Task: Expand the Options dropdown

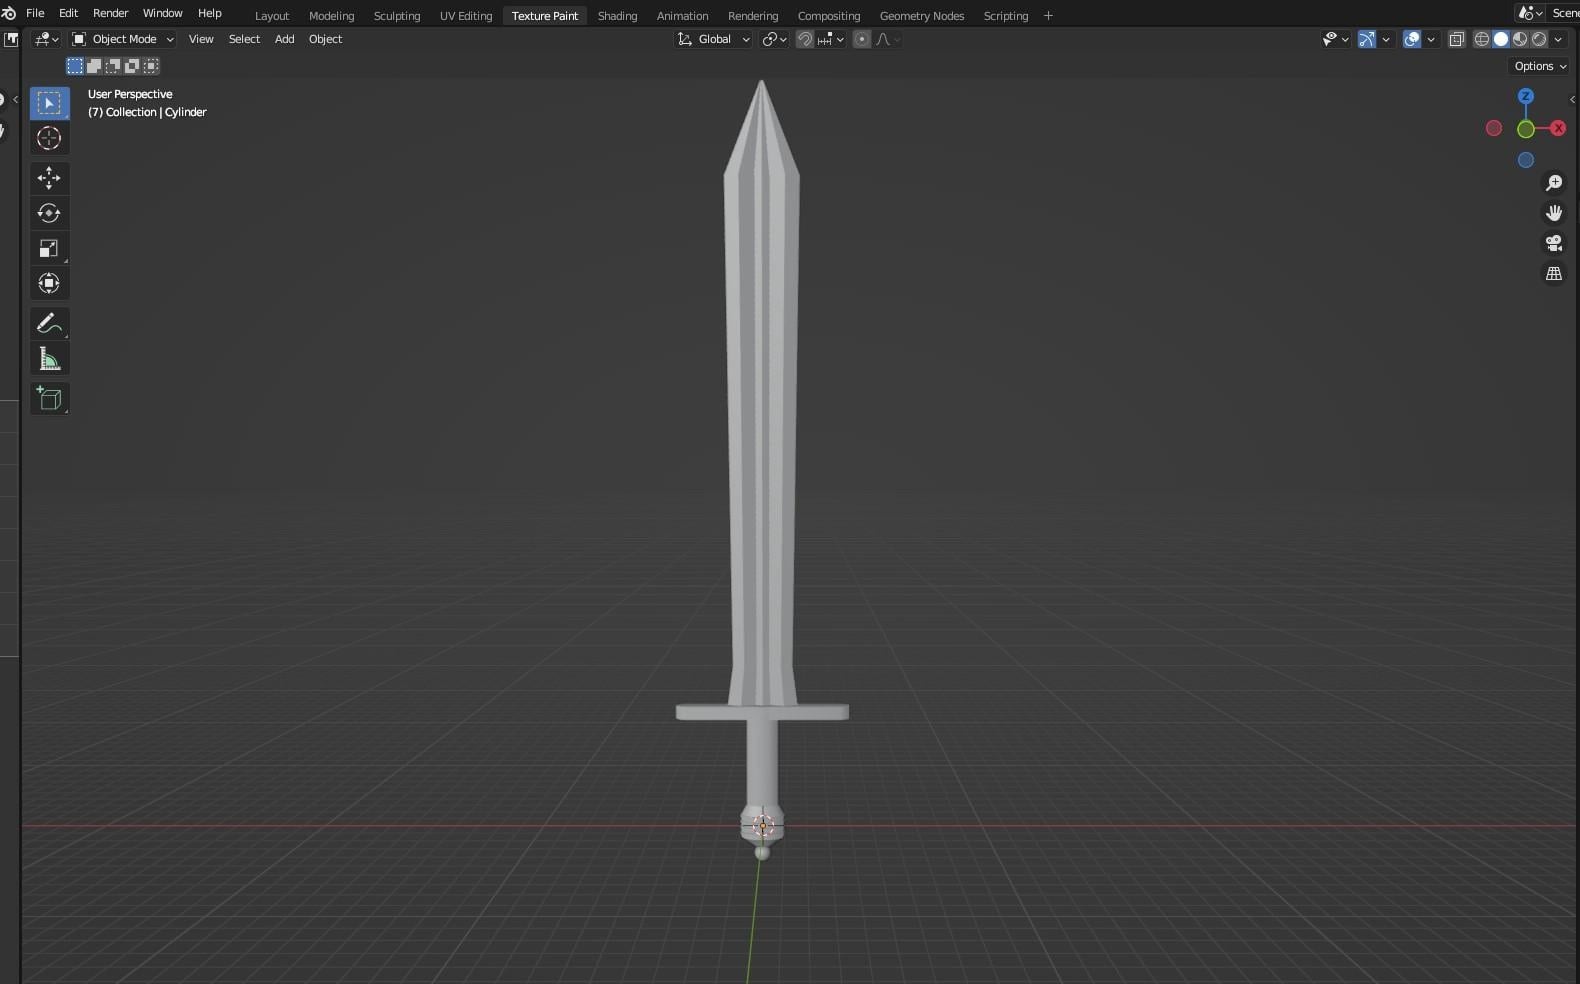Action: (x=1540, y=66)
